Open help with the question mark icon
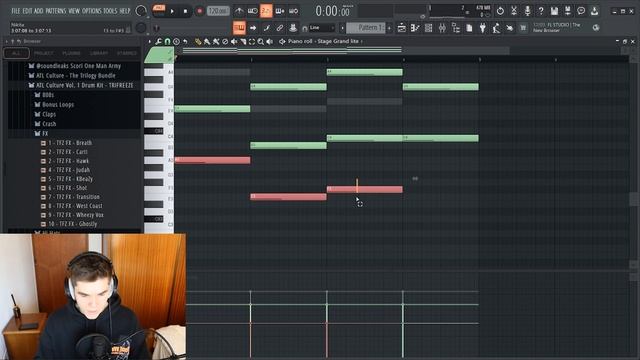Image resolution: width=640 pixels, height=360 pixels. [541, 11]
